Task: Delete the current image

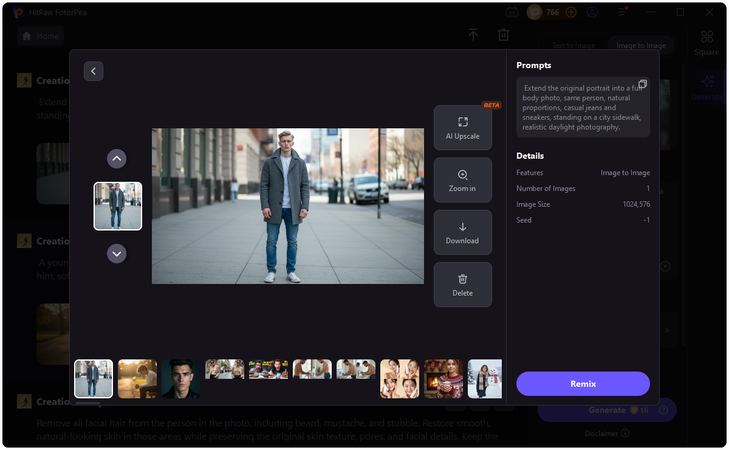Action: 463,285
